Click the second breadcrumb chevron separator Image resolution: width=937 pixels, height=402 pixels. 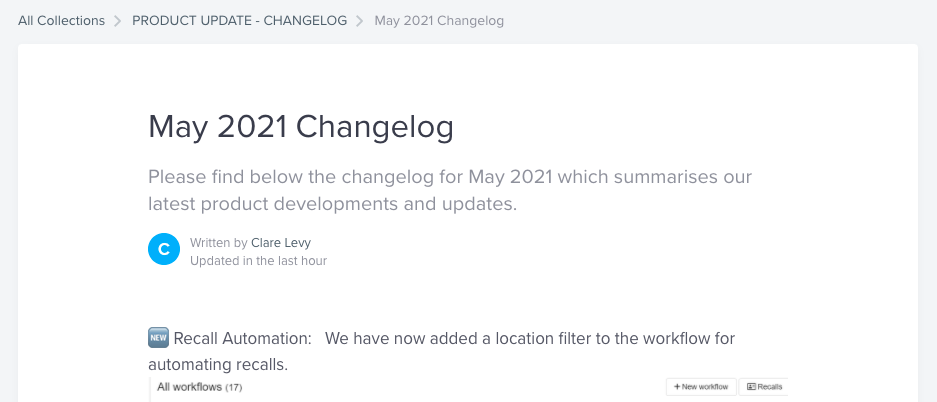tap(361, 21)
